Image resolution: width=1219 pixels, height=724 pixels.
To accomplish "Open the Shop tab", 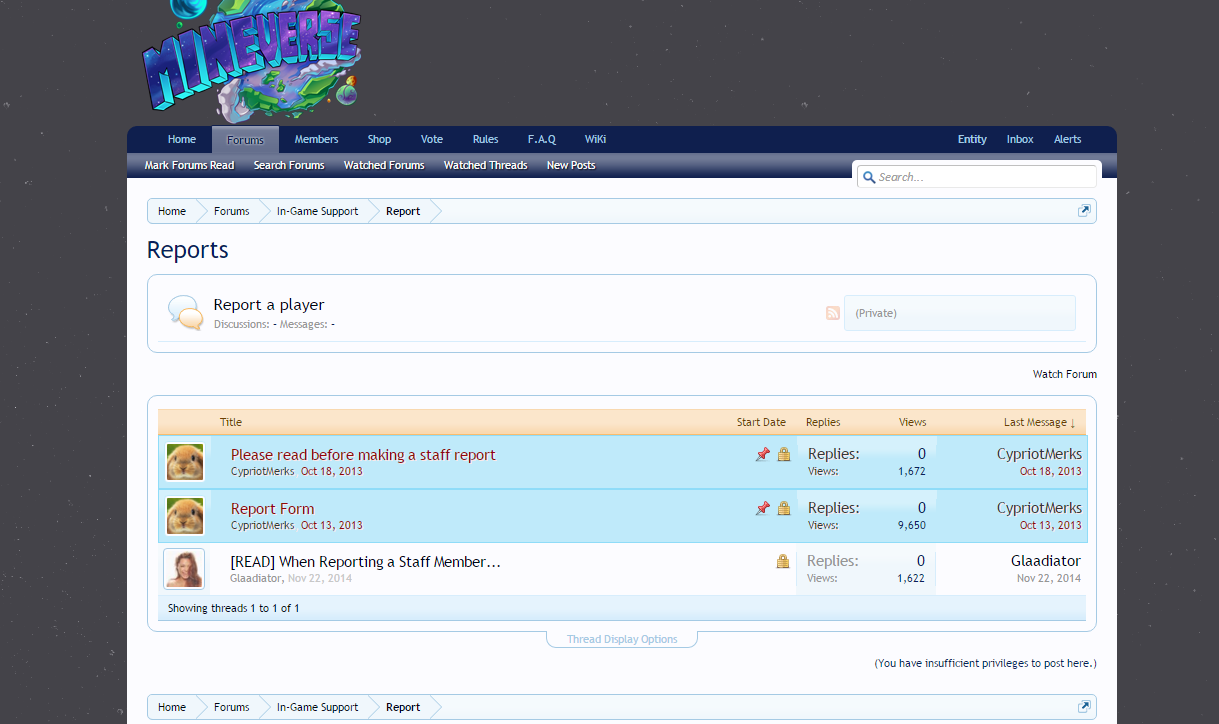I will 379,139.
